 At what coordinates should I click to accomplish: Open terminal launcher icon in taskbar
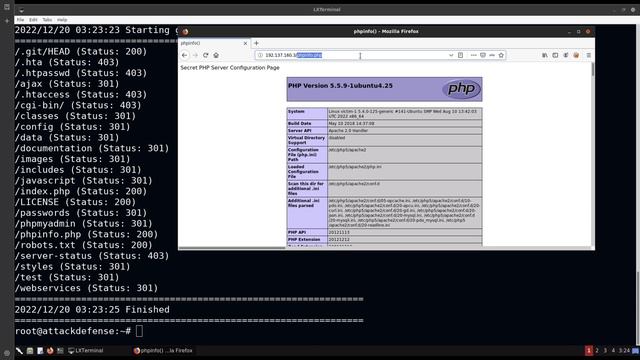(60, 351)
